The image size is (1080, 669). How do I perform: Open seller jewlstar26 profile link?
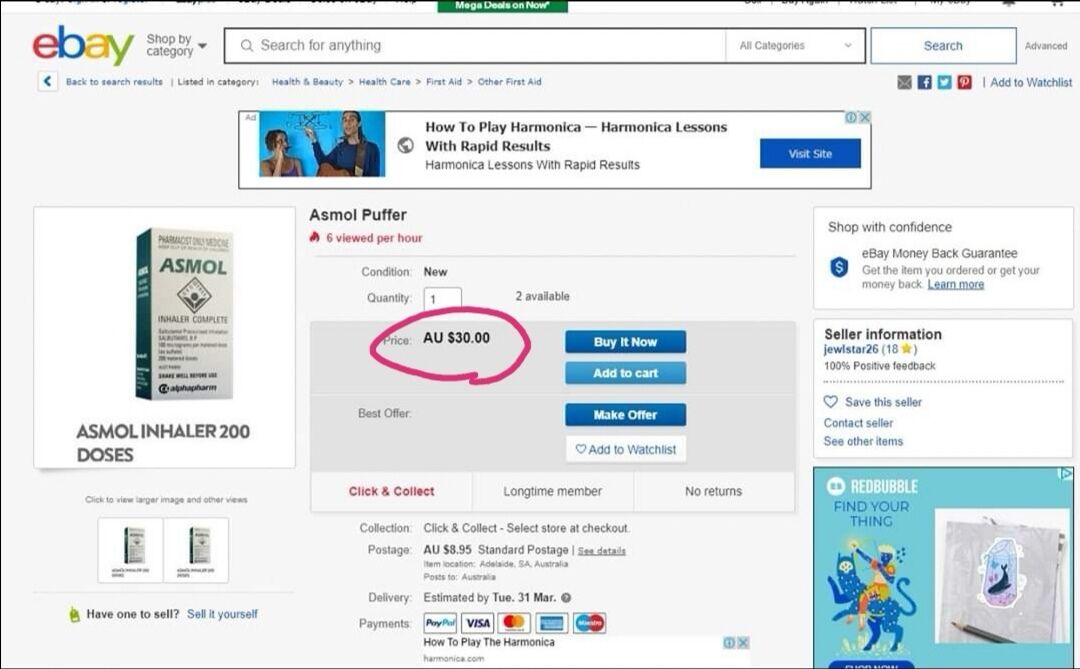click(850, 350)
